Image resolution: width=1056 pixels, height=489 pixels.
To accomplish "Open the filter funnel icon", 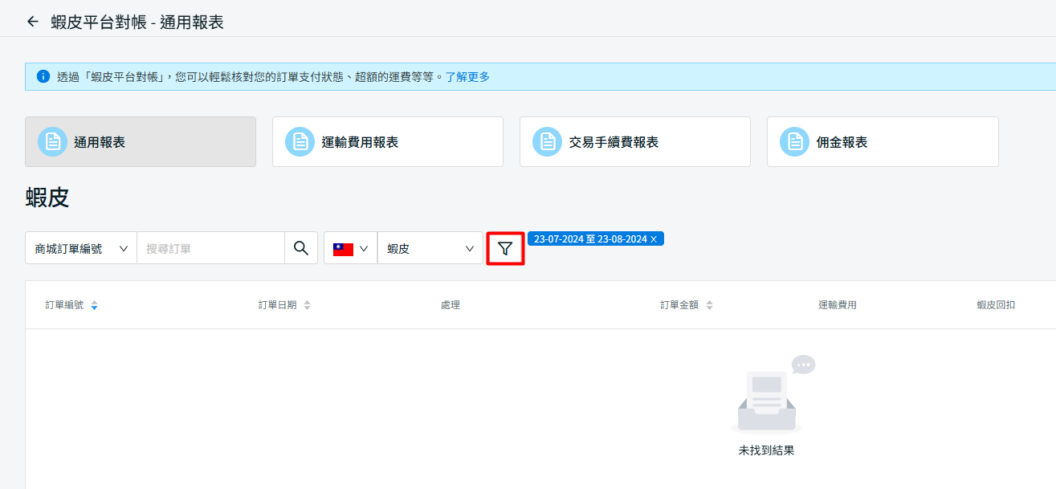I will coord(505,249).
